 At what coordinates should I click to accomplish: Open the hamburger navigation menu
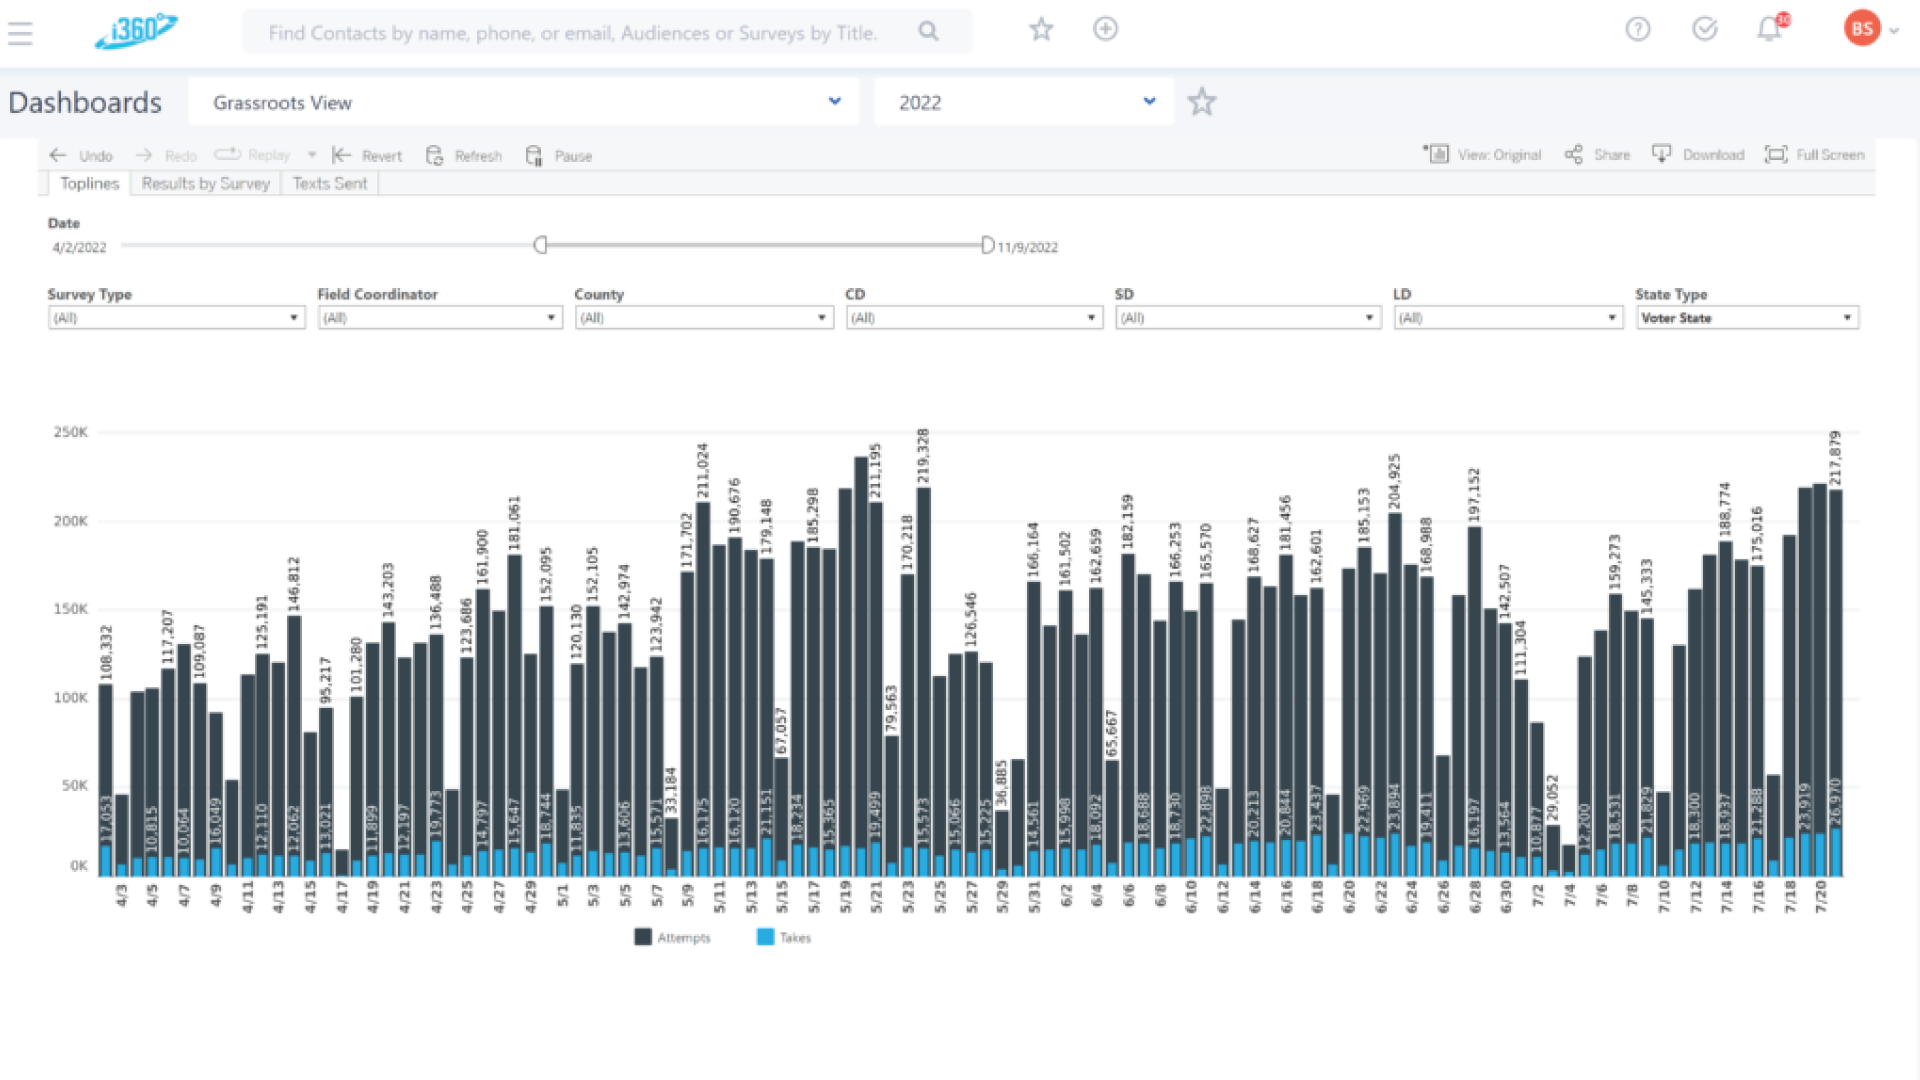pyautogui.click(x=20, y=33)
